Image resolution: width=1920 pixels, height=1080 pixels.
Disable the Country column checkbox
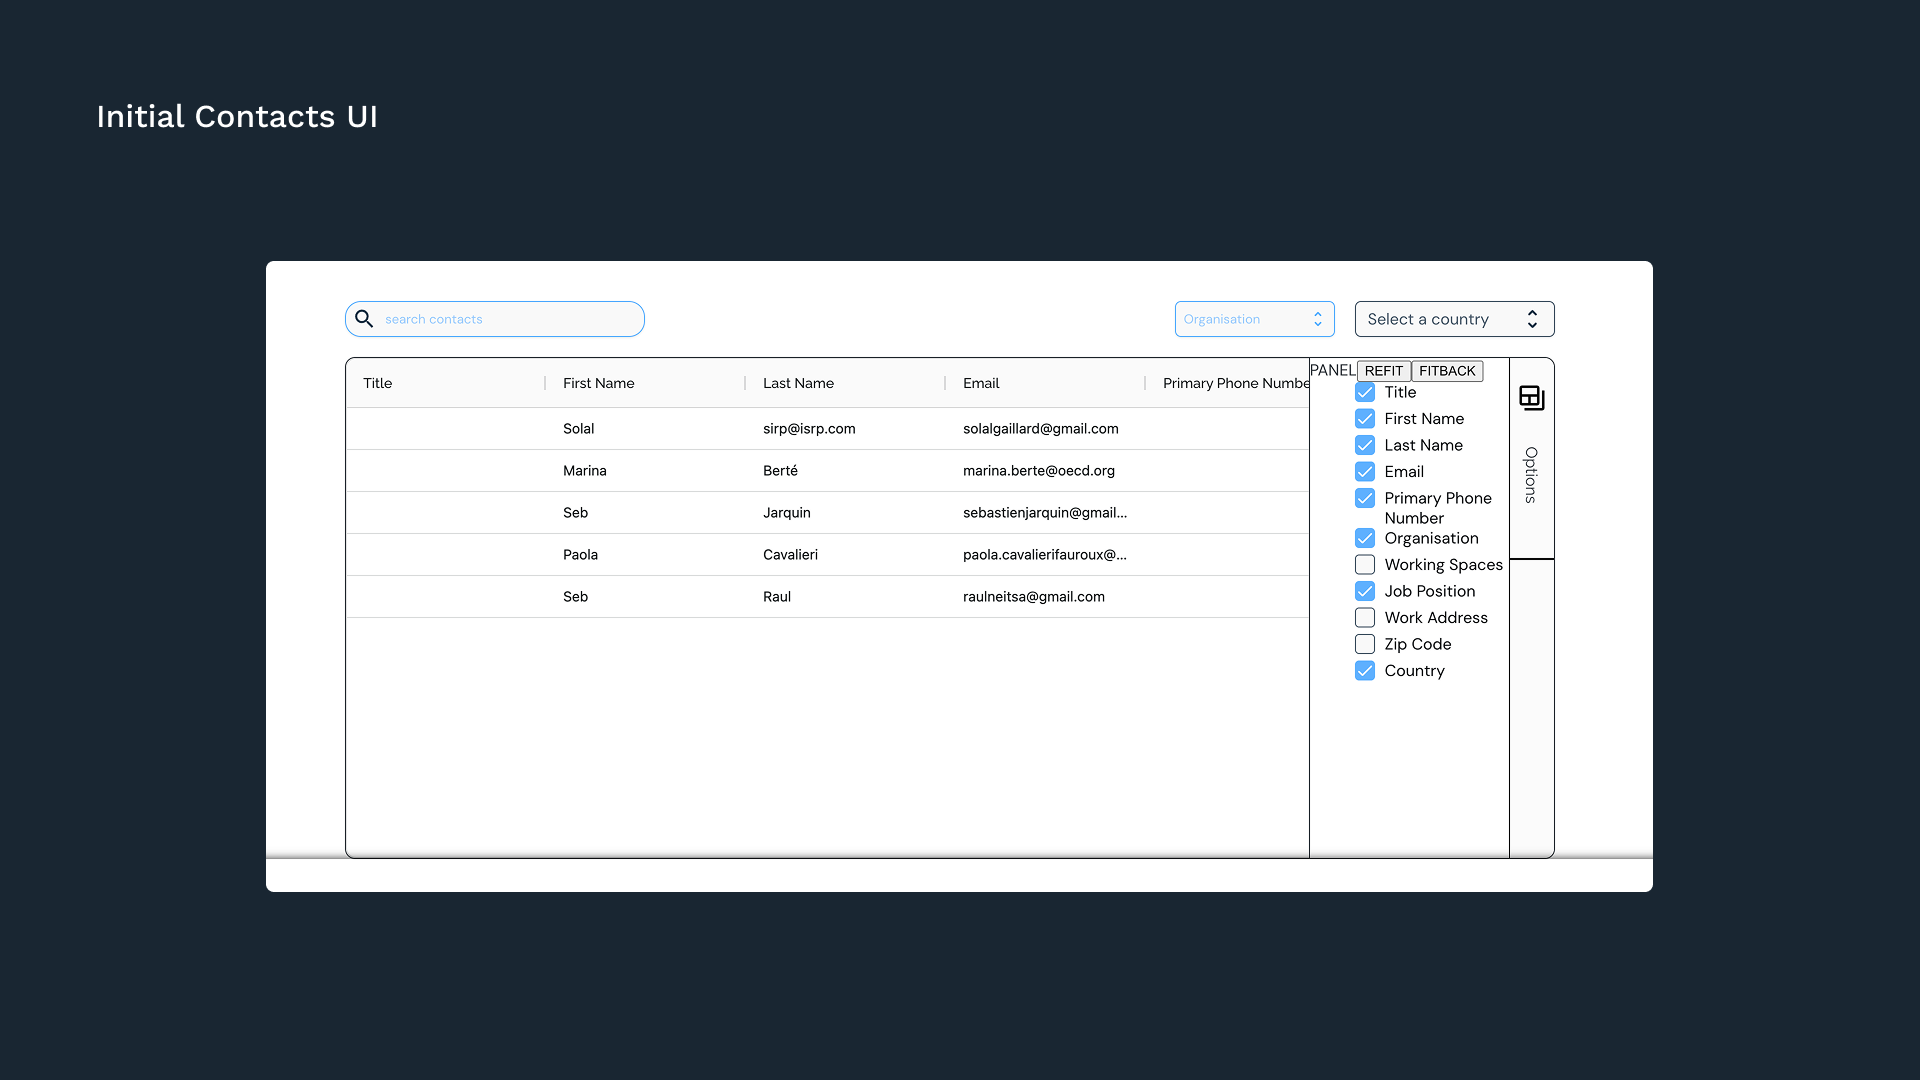coord(1365,671)
